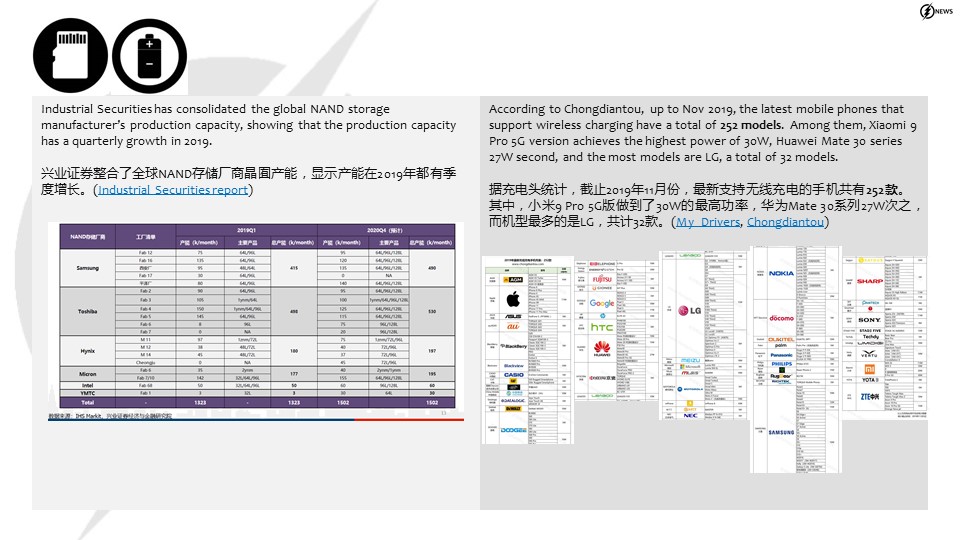Click the LG logo in charging list
The width and height of the screenshot is (960, 540).
click(689, 310)
